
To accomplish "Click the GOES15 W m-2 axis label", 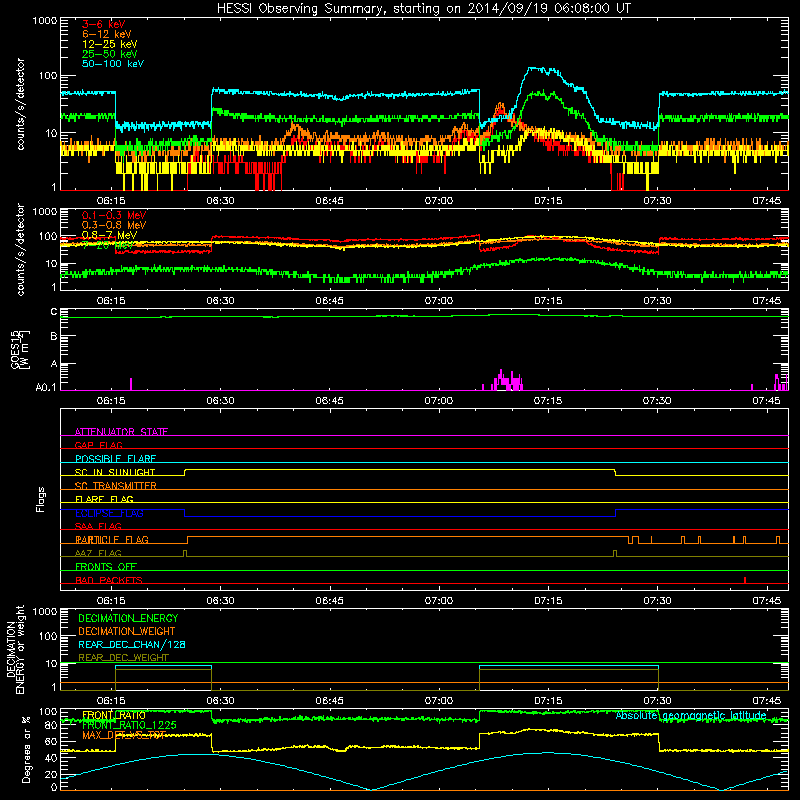I will pos(20,349).
